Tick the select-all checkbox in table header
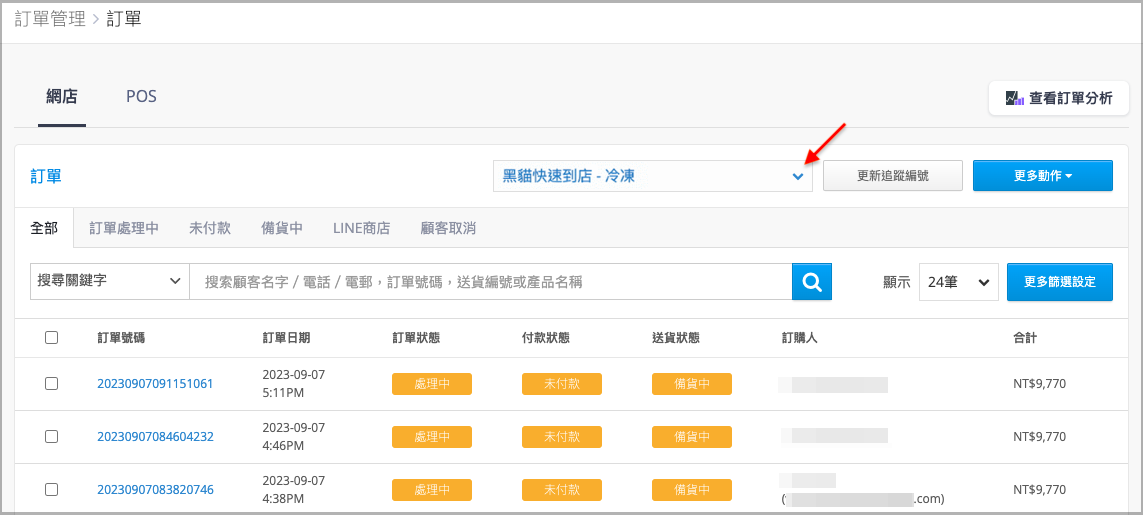The image size is (1143, 515). pyautogui.click(x=51, y=338)
